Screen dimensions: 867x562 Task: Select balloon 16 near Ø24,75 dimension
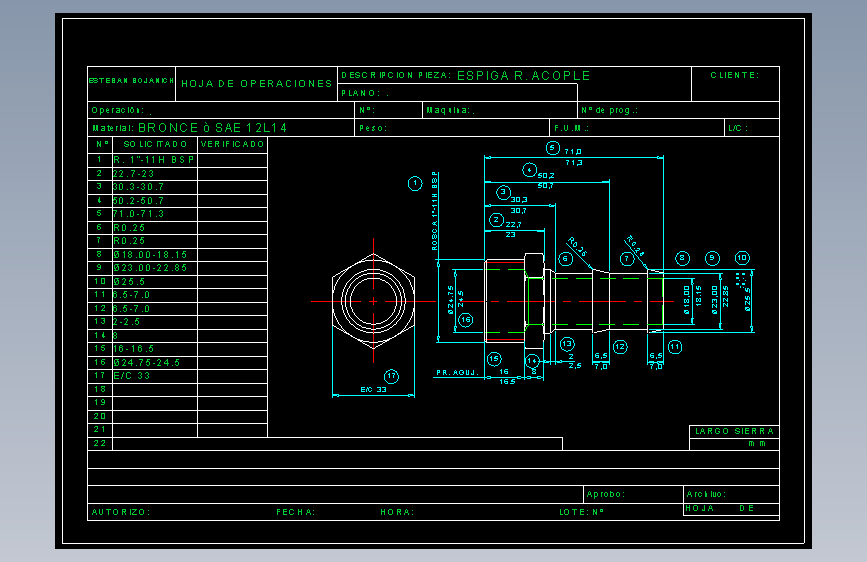point(466,319)
